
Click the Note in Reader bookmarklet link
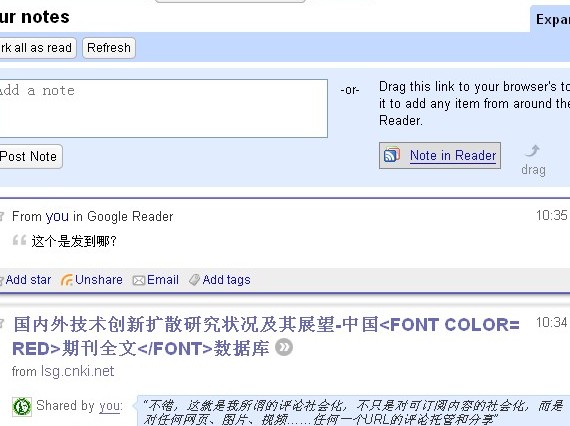[453, 156]
